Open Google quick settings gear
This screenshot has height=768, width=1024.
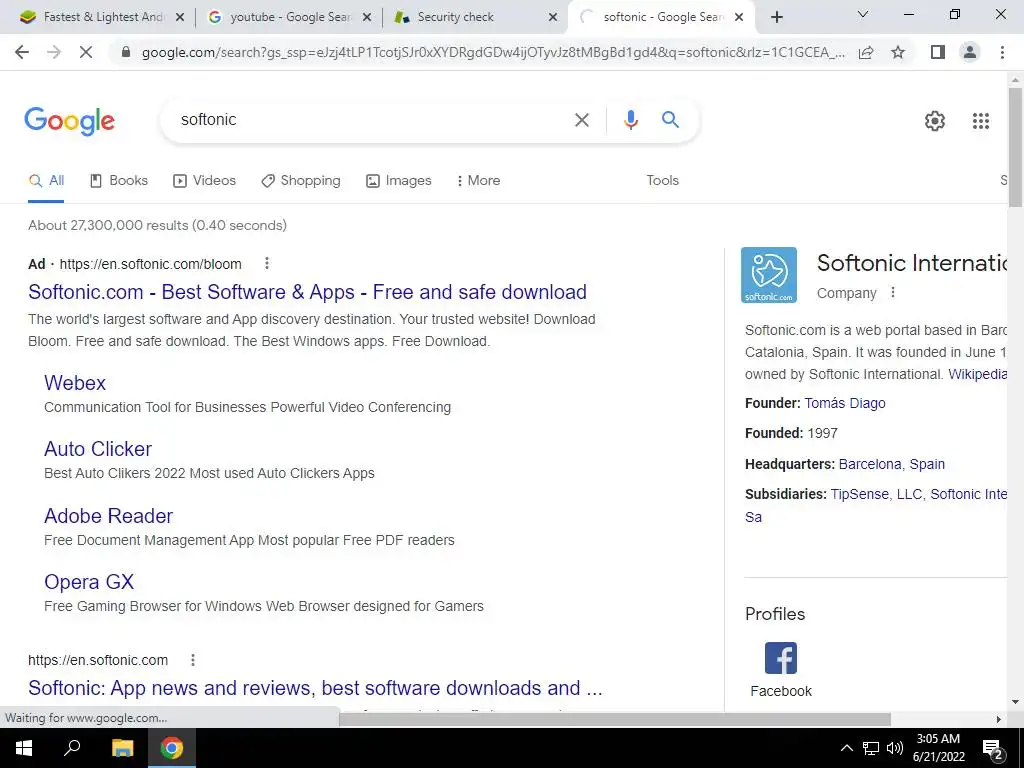coord(935,121)
